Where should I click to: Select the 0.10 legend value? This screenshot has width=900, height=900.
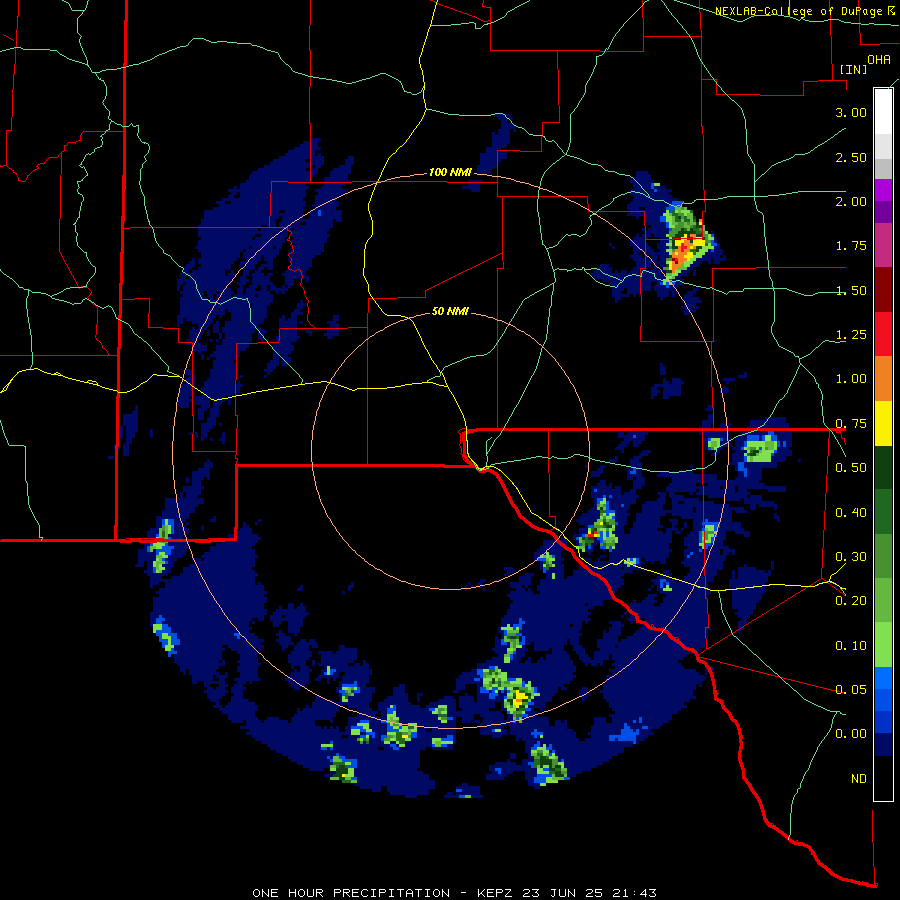coord(851,646)
